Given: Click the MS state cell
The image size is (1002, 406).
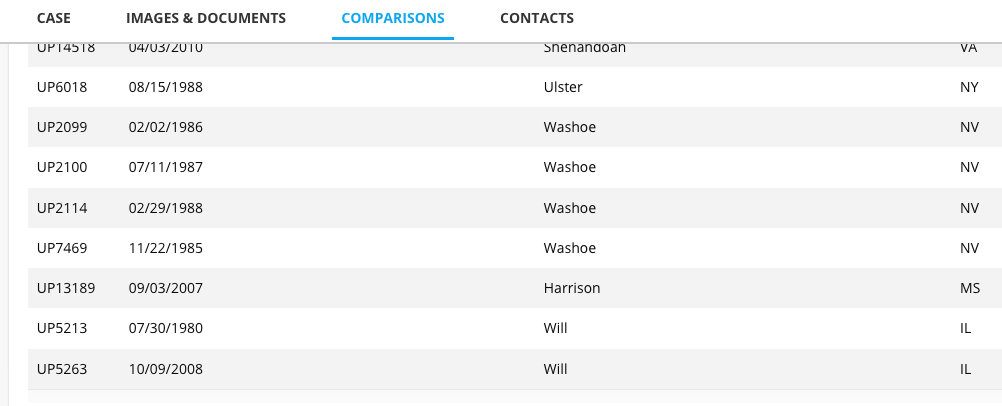Looking at the screenshot, I should (x=968, y=288).
